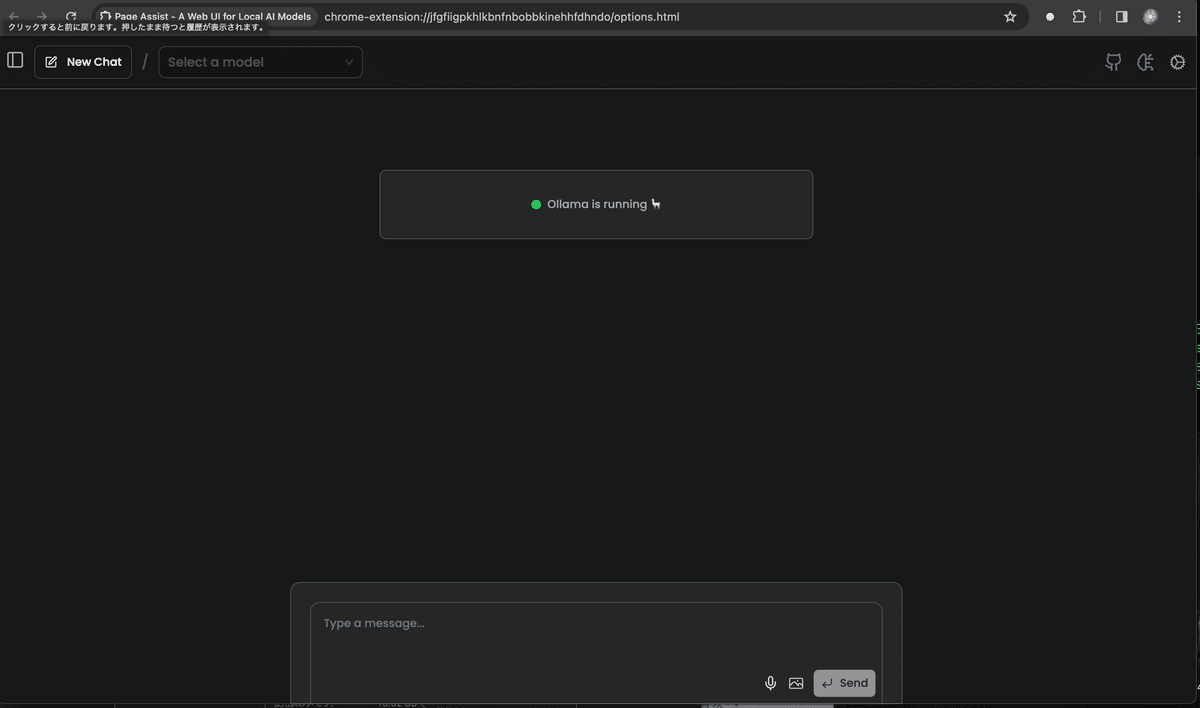The width and height of the screenshot is (1200, 708).
Task: Open the GitHub repository icon
Action: pyautogui.click(x=1113, y=62)
